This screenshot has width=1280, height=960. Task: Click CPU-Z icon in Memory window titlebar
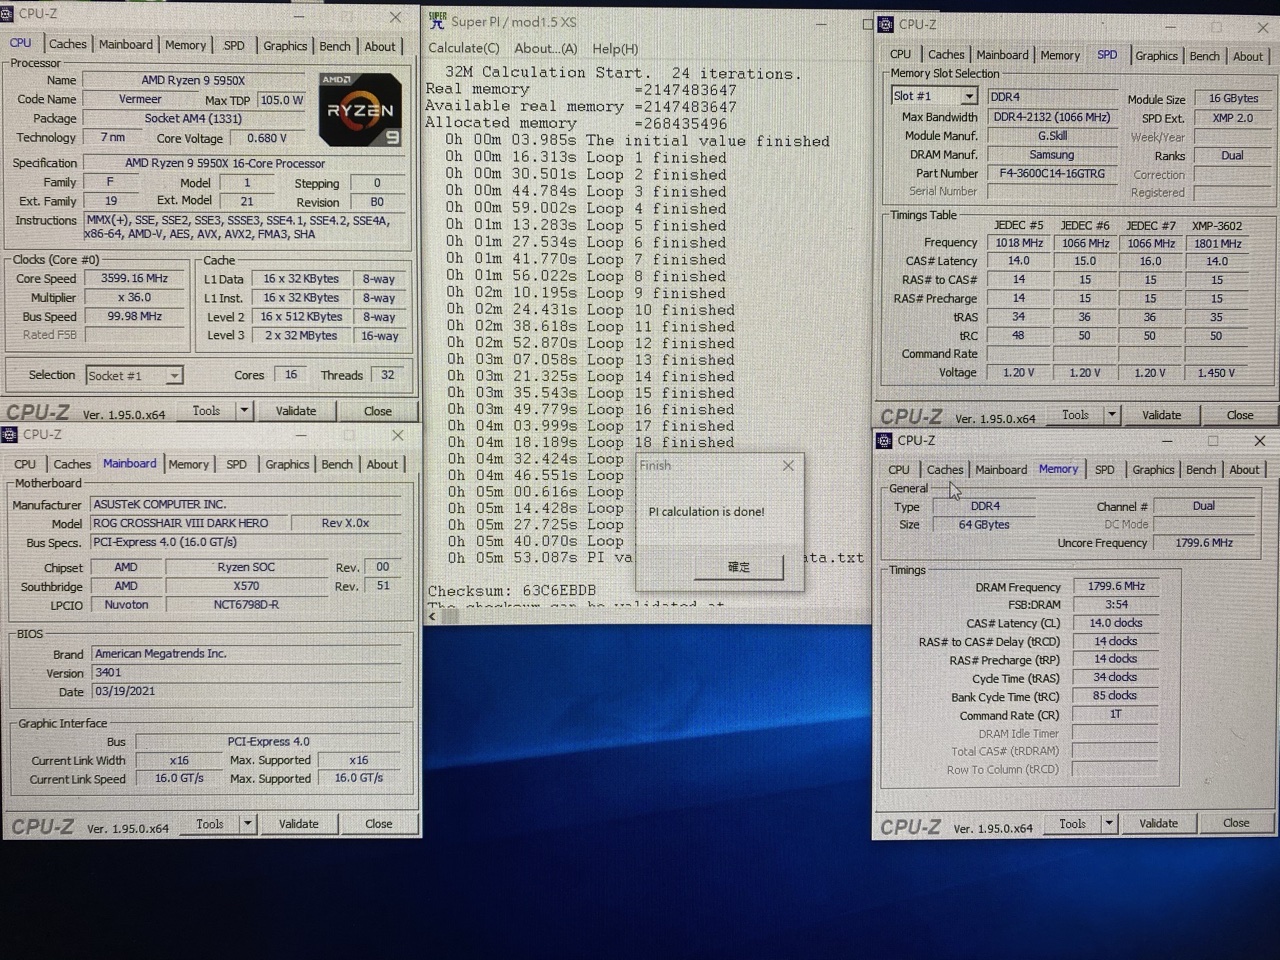[884, 441]
